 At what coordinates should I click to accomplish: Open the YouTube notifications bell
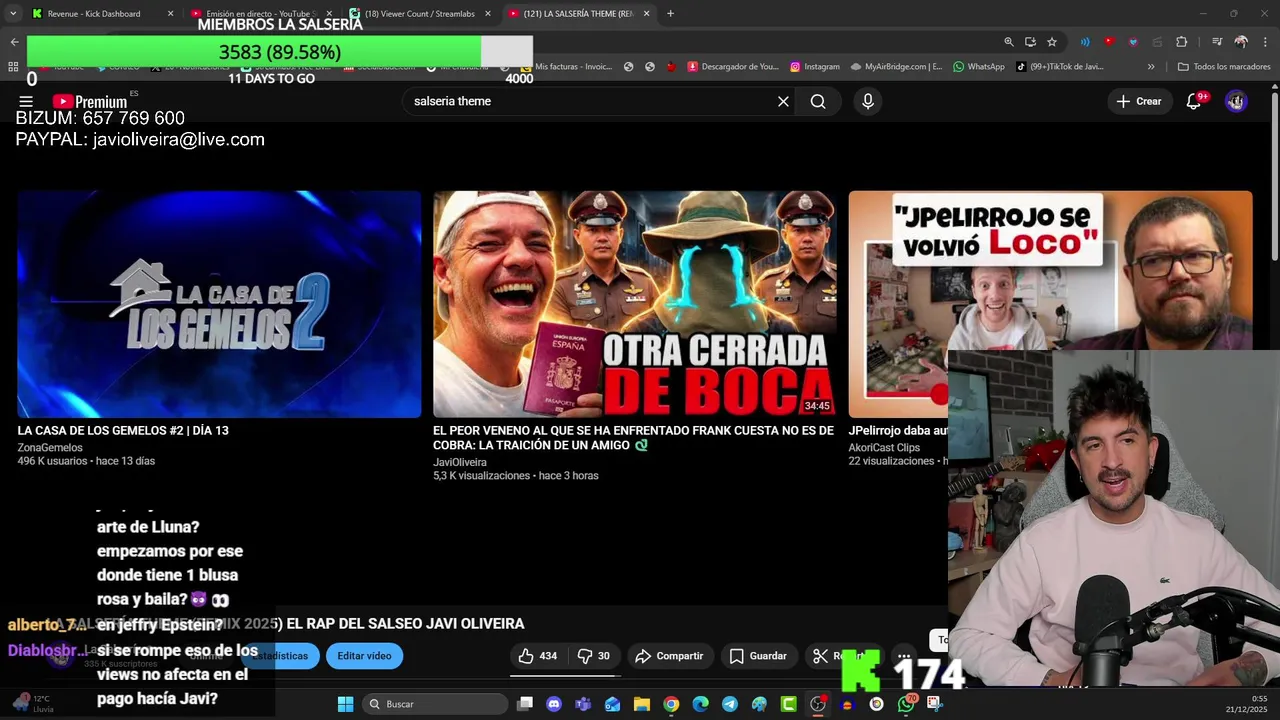click(1194, 101)
